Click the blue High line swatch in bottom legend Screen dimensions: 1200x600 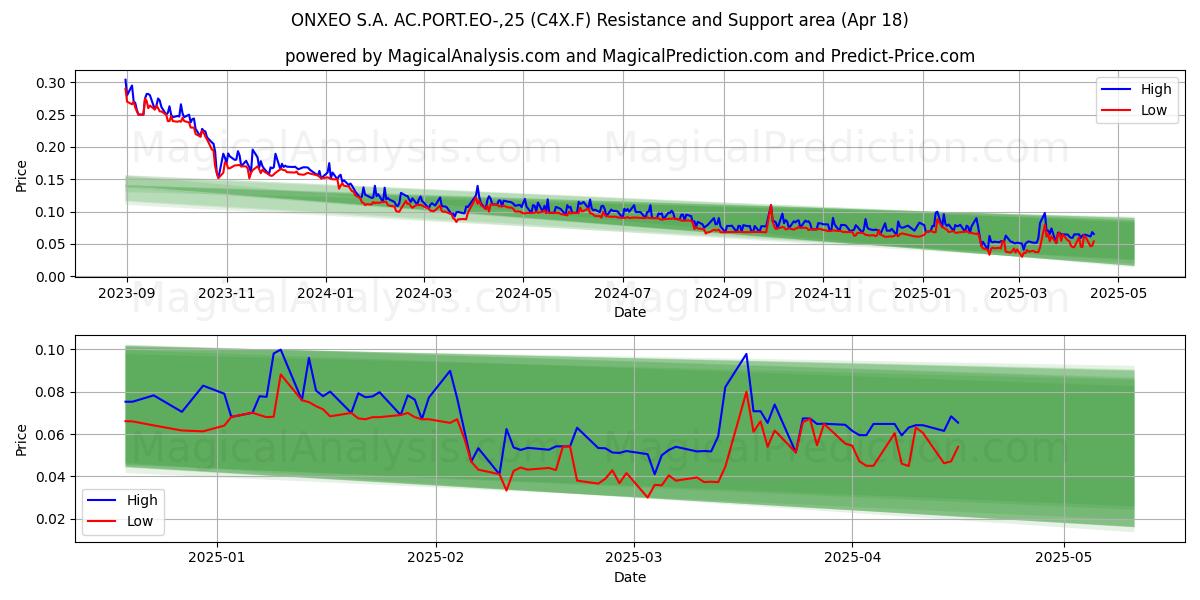103,500
